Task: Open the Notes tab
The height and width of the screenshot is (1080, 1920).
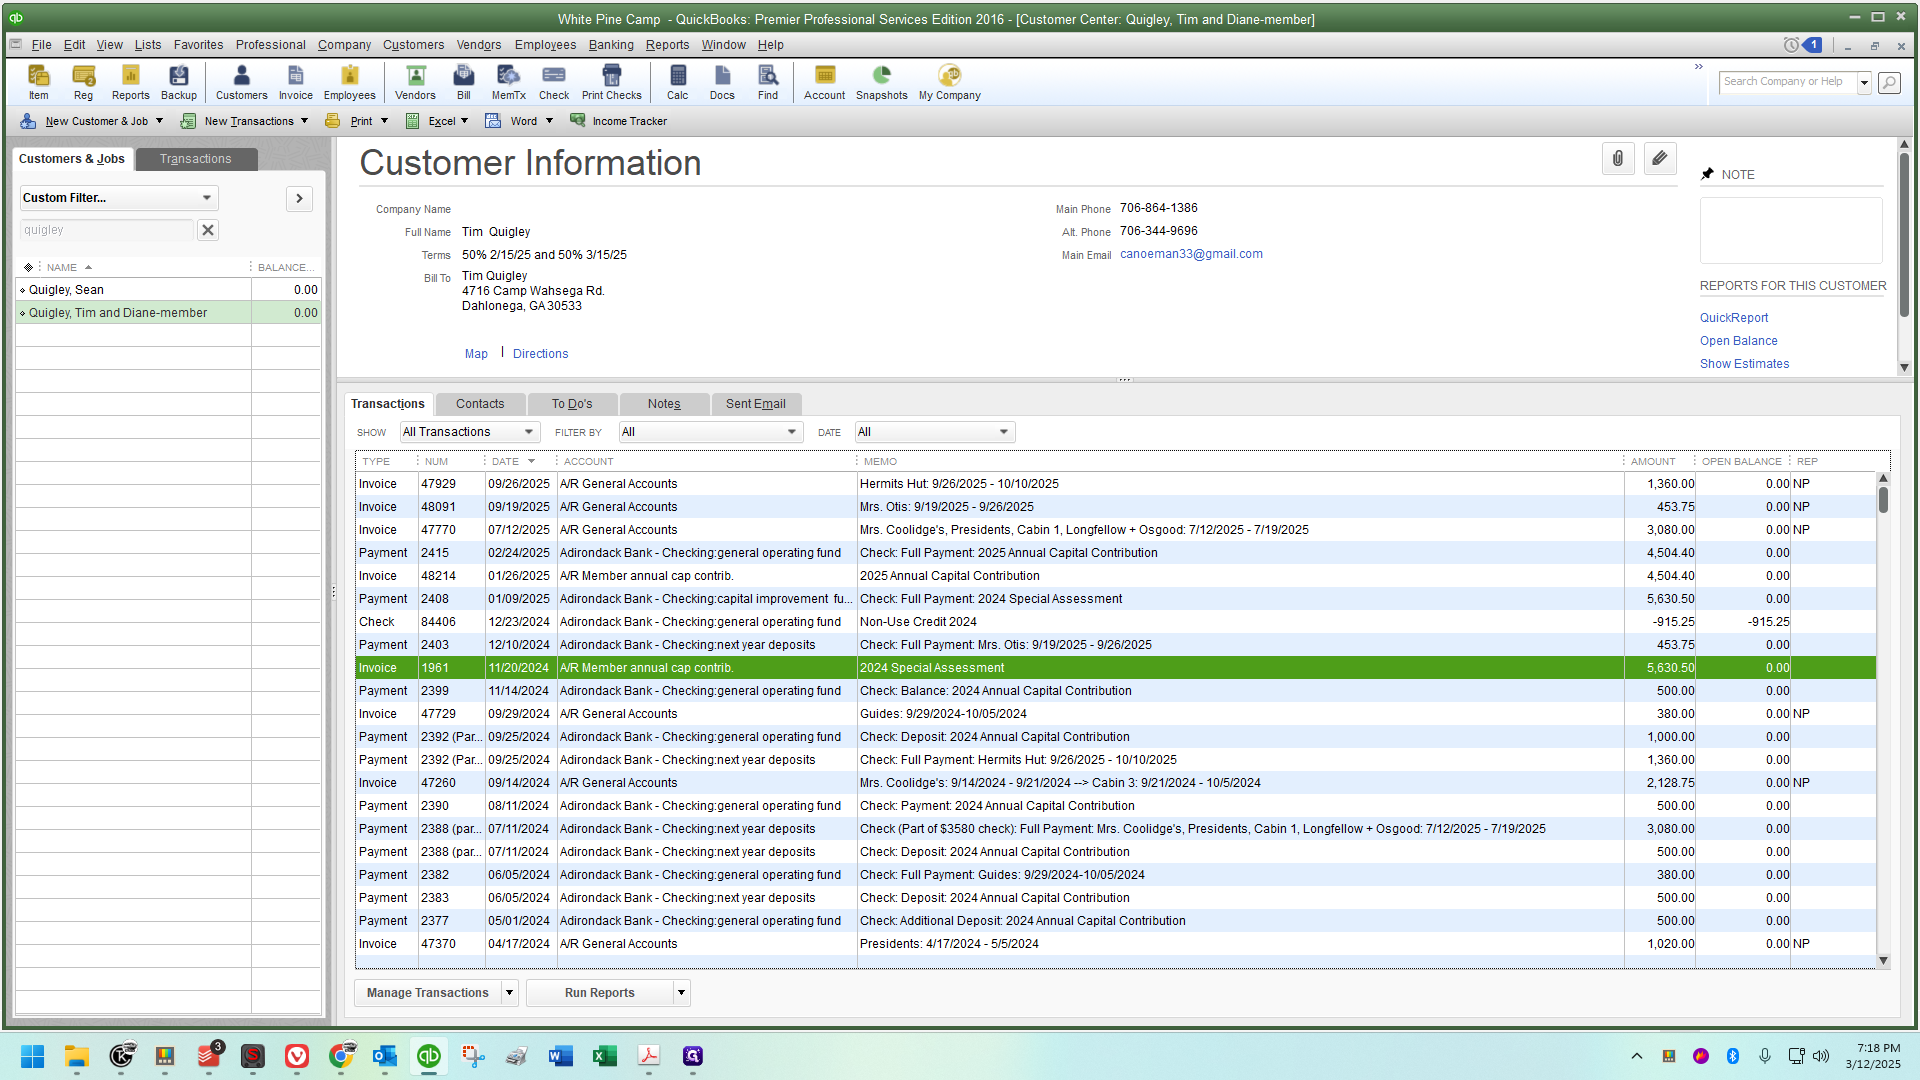Action: 664,404
